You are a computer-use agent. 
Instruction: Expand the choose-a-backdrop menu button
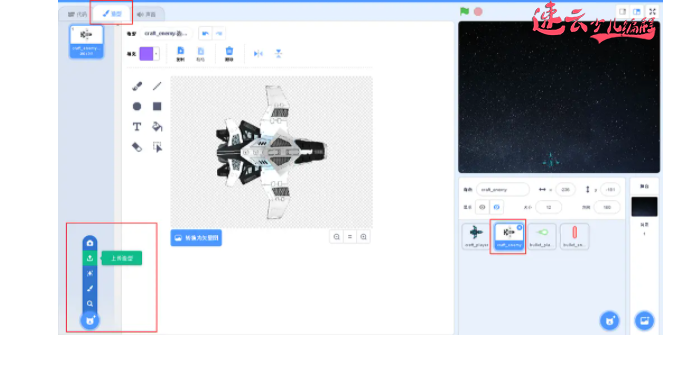(644, 321)
